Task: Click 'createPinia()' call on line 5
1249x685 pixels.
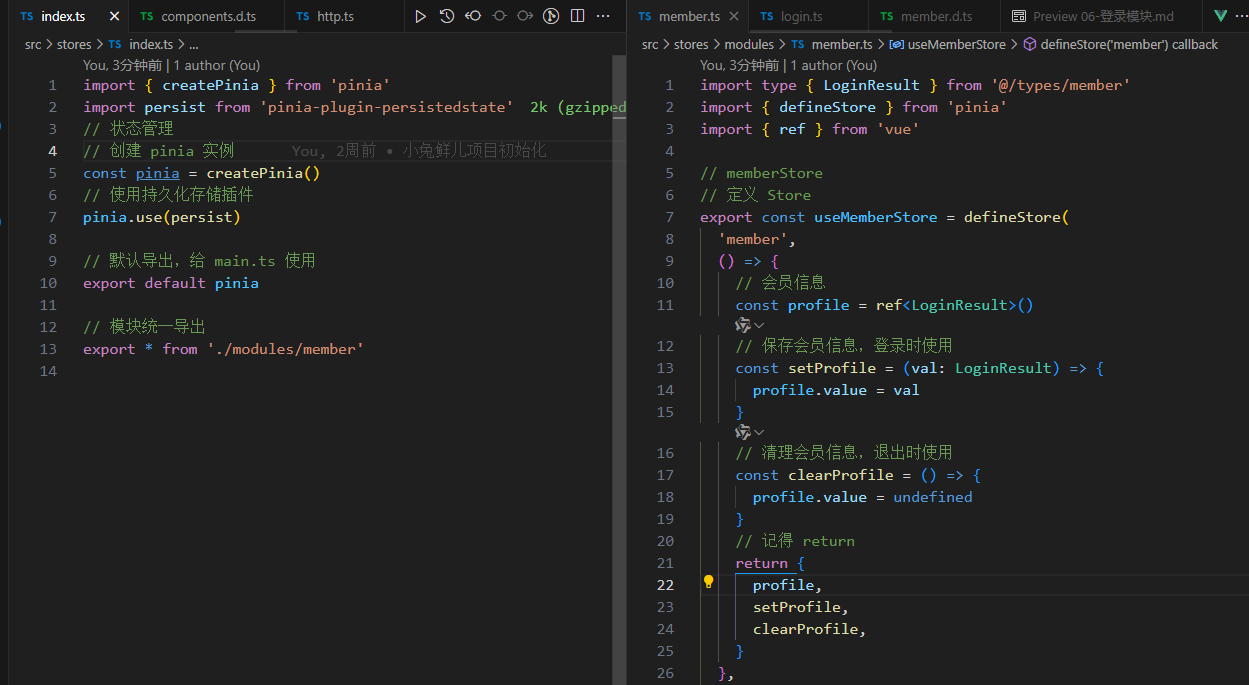Action: tap(263, 173)
